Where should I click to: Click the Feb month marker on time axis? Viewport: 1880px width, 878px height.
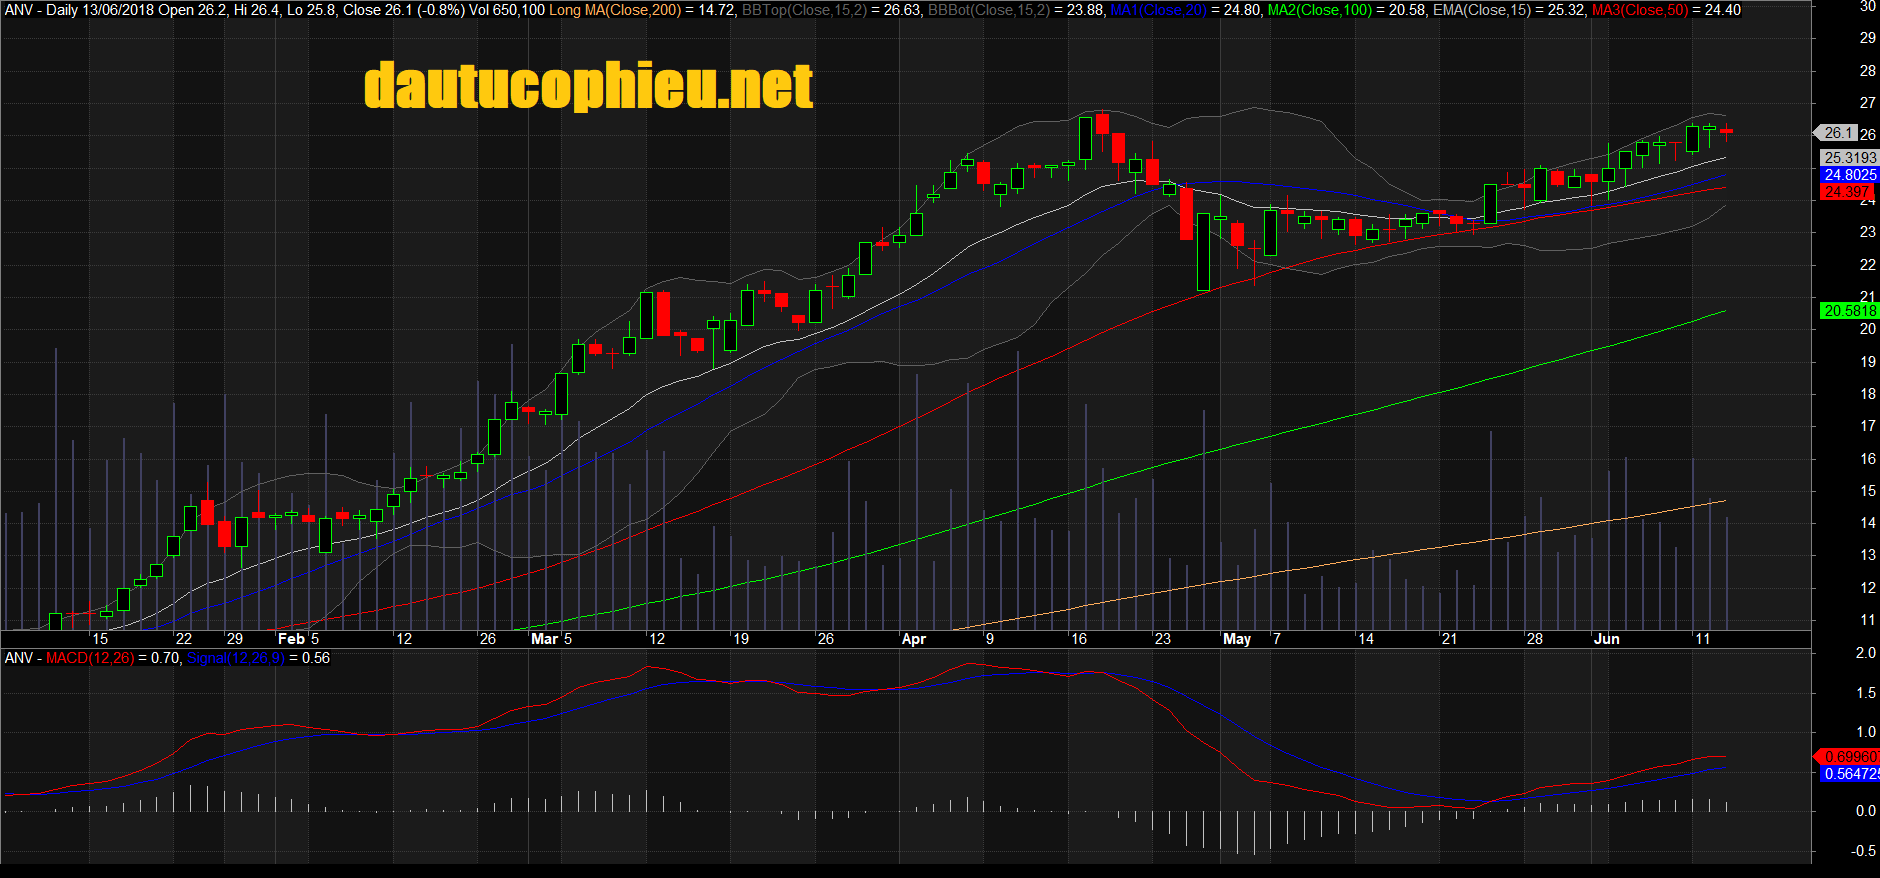[x=291, y=639]
